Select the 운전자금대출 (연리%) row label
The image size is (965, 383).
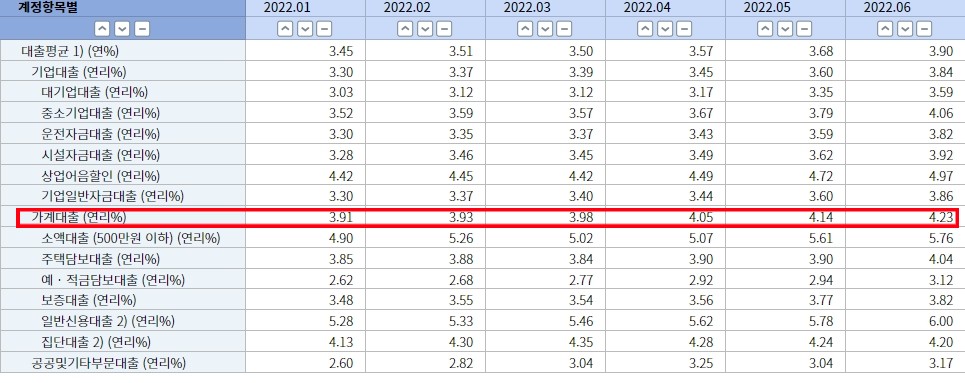[100, 134]
